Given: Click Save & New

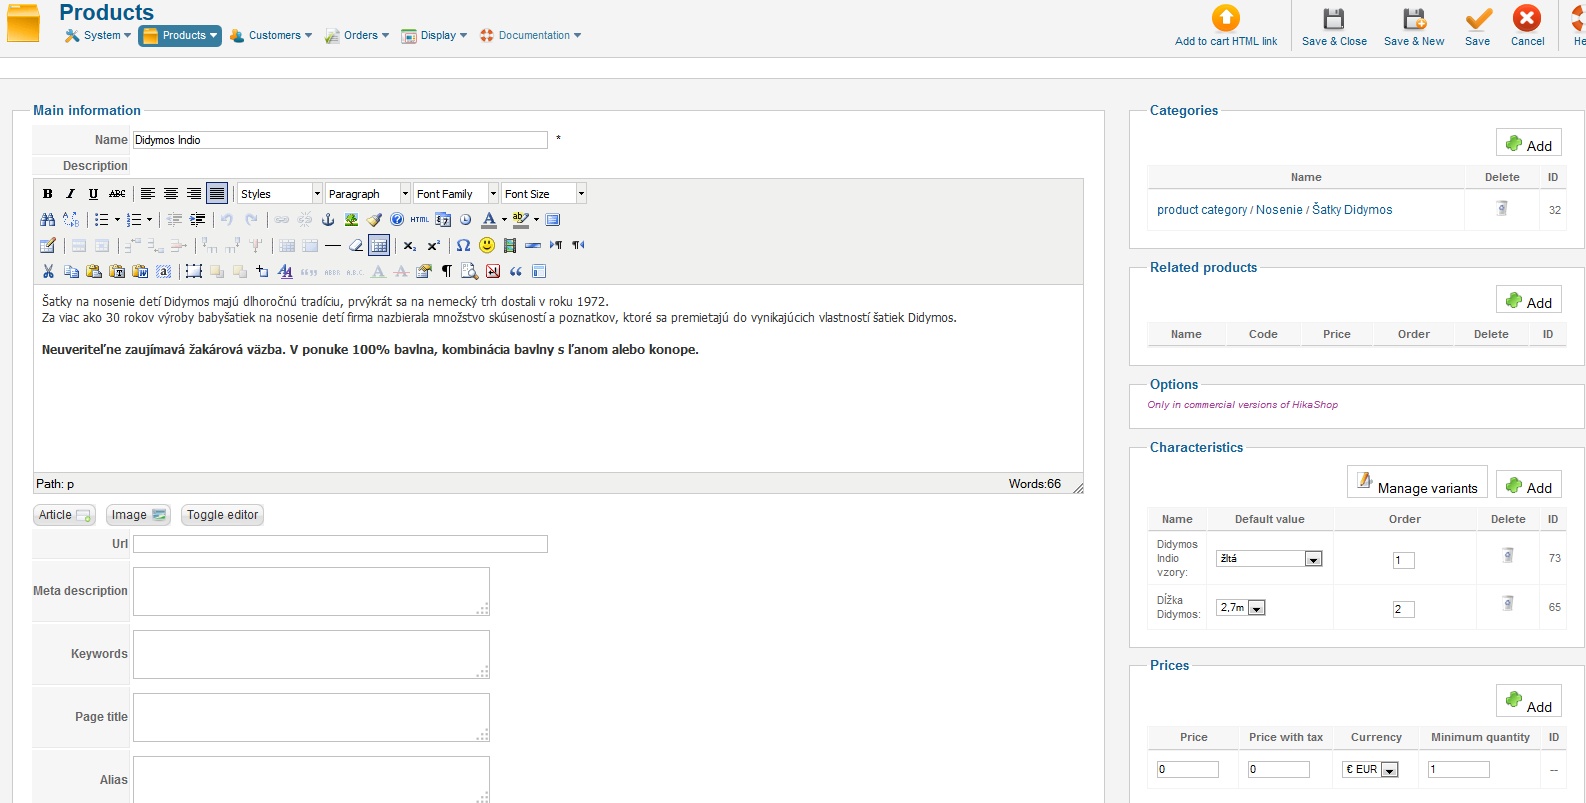Looking at the screenshot, I should pyautogui.click(x=1414, y=26).
